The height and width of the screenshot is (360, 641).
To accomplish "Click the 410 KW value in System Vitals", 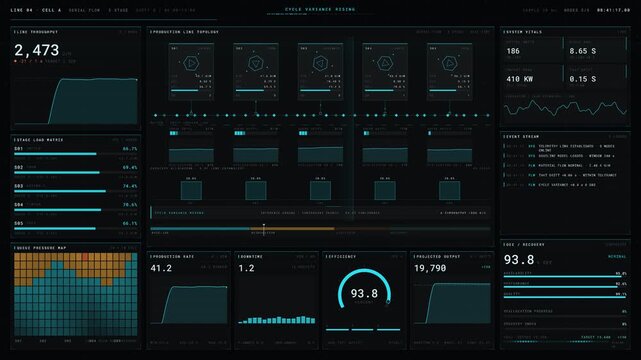I will tap(520, 79).
